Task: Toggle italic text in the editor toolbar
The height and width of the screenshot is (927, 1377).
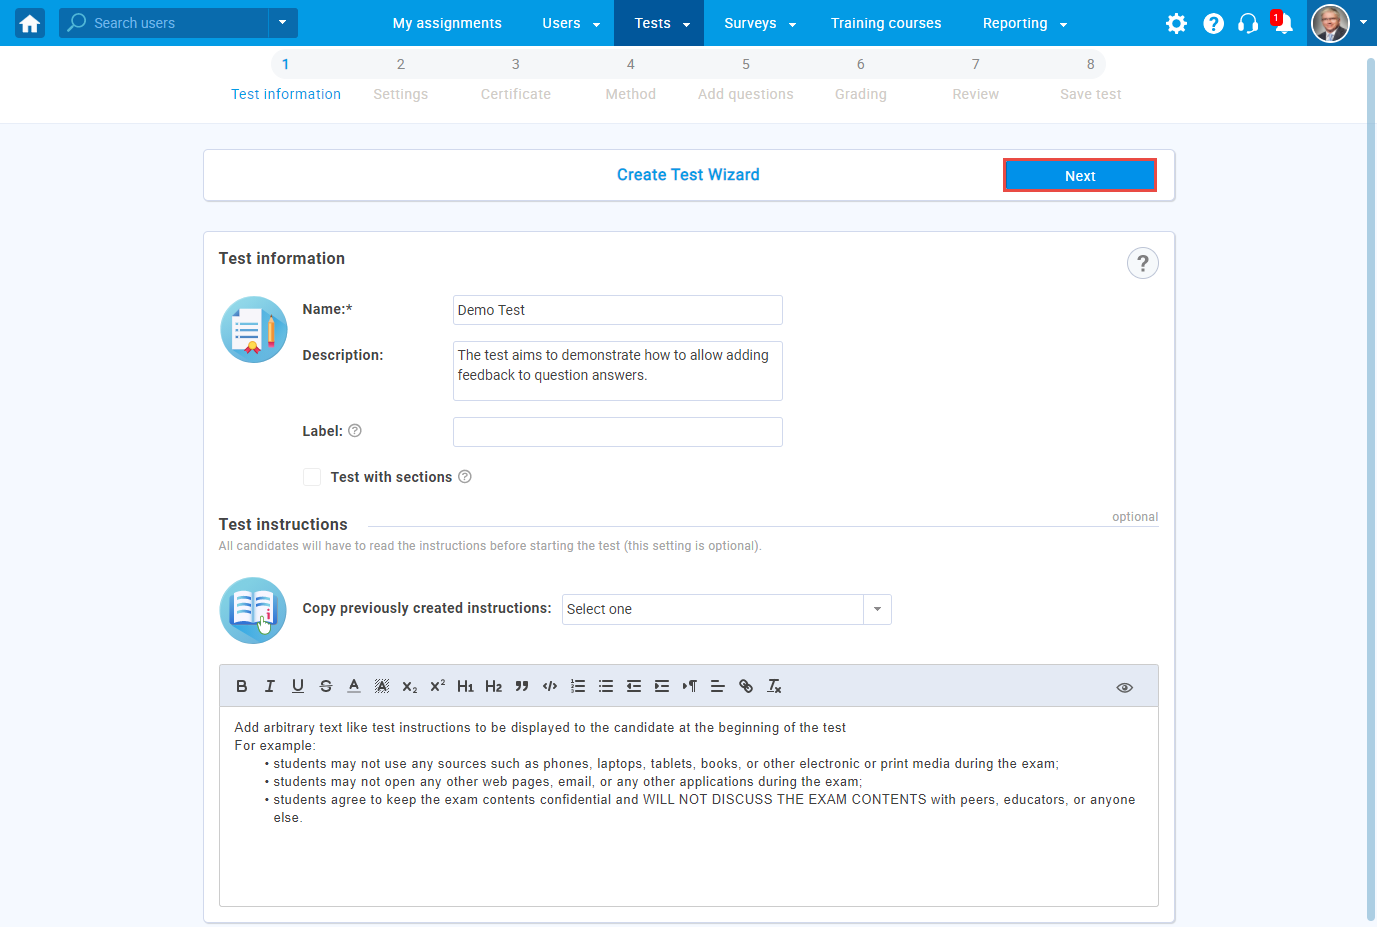Action: pos(269,686)
